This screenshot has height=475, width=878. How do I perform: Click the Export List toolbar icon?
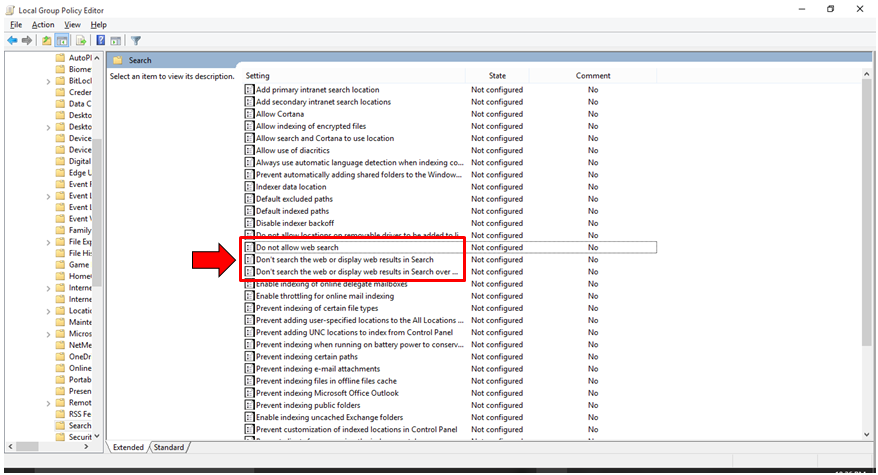tap(81, 40)
